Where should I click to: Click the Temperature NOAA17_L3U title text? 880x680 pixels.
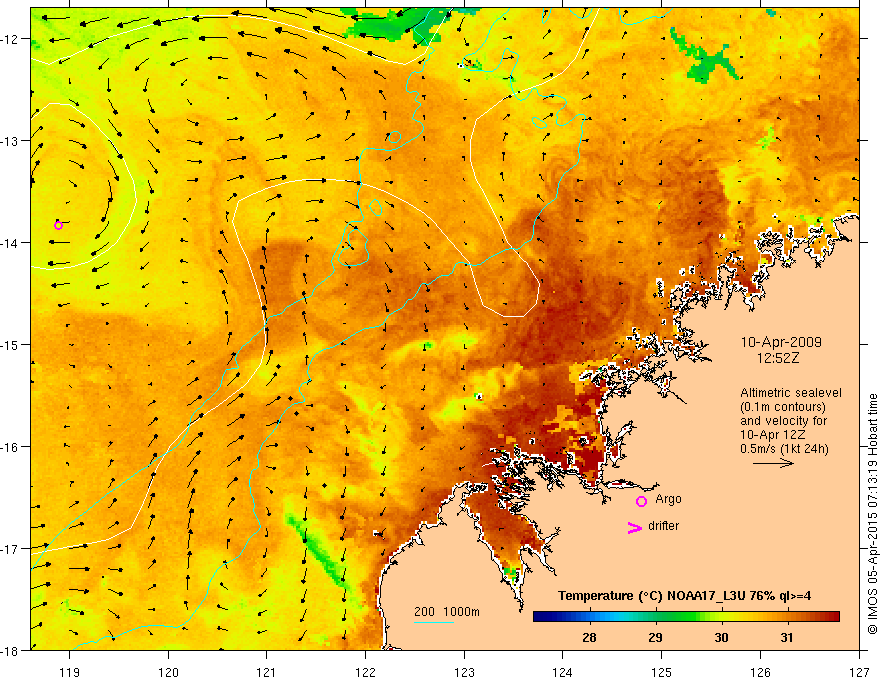pos(684,596)
